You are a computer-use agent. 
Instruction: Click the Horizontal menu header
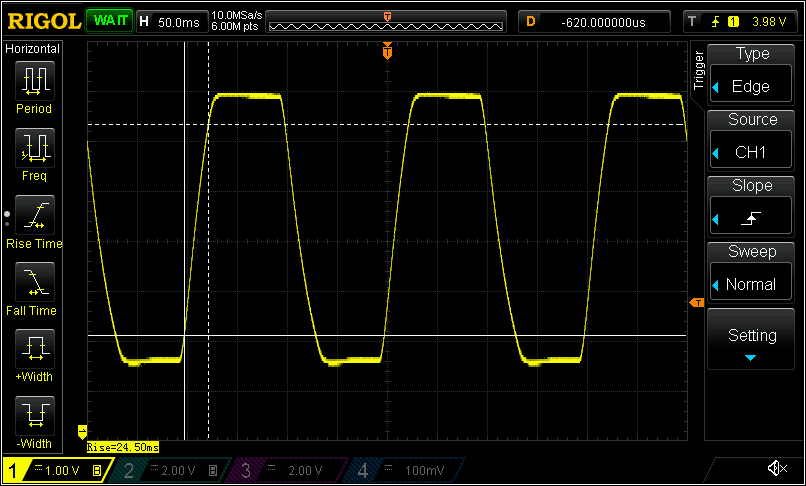pos(33,48)
